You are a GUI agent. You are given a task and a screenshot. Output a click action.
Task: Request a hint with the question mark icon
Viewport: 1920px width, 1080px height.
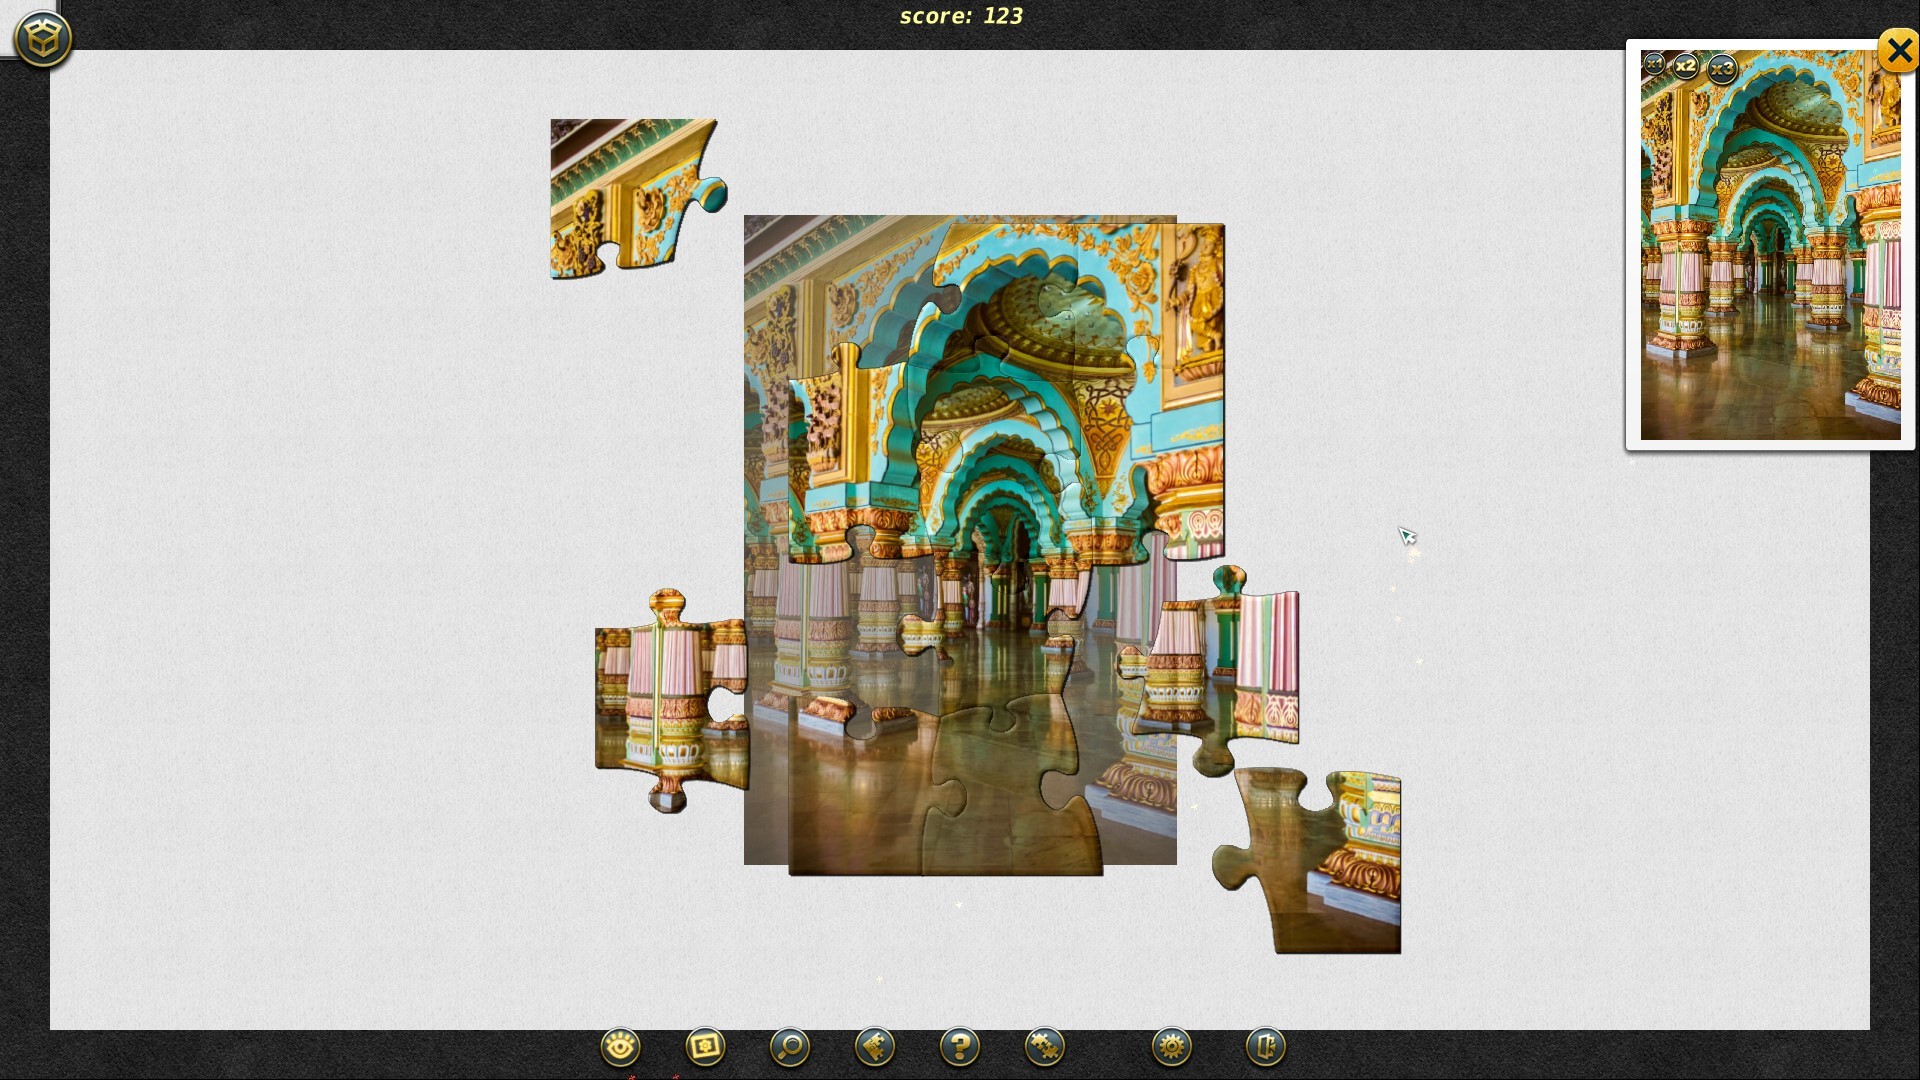[x=958, y=1047]
